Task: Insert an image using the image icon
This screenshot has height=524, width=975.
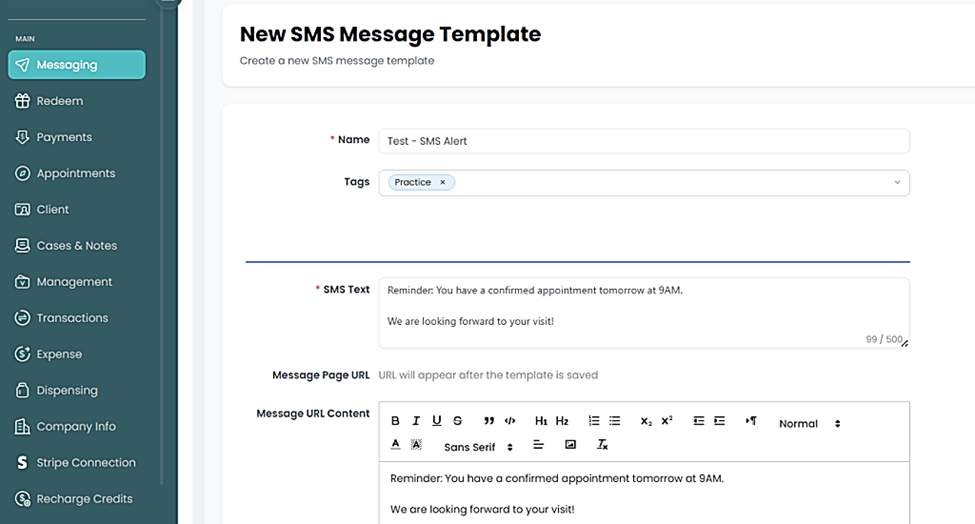Action: (x=570, y=445)
